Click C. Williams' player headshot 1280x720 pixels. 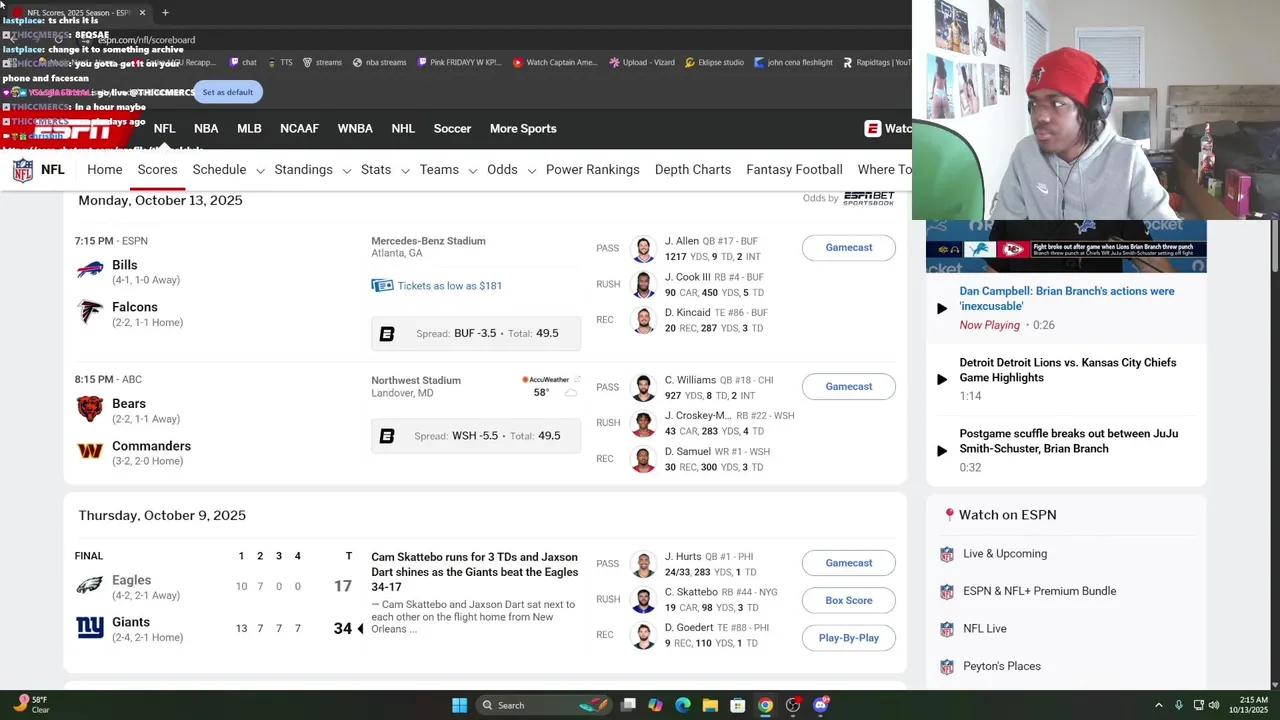point(643,388)
